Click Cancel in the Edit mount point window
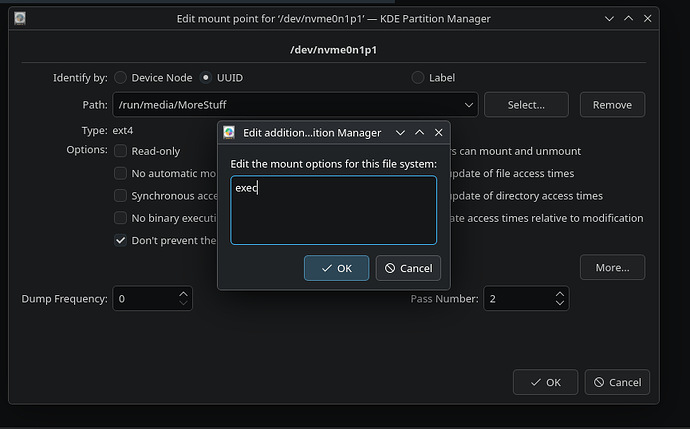690x429 pixels. 617,382
